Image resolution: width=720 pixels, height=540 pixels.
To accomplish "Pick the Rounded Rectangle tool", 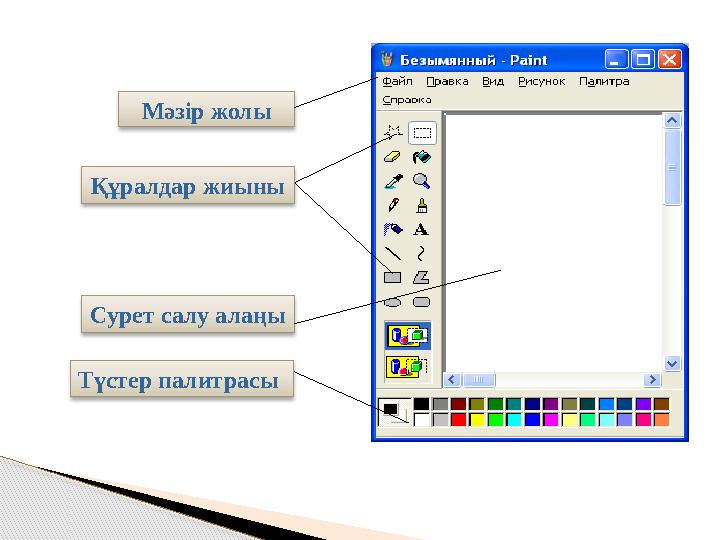I will 421,302.
